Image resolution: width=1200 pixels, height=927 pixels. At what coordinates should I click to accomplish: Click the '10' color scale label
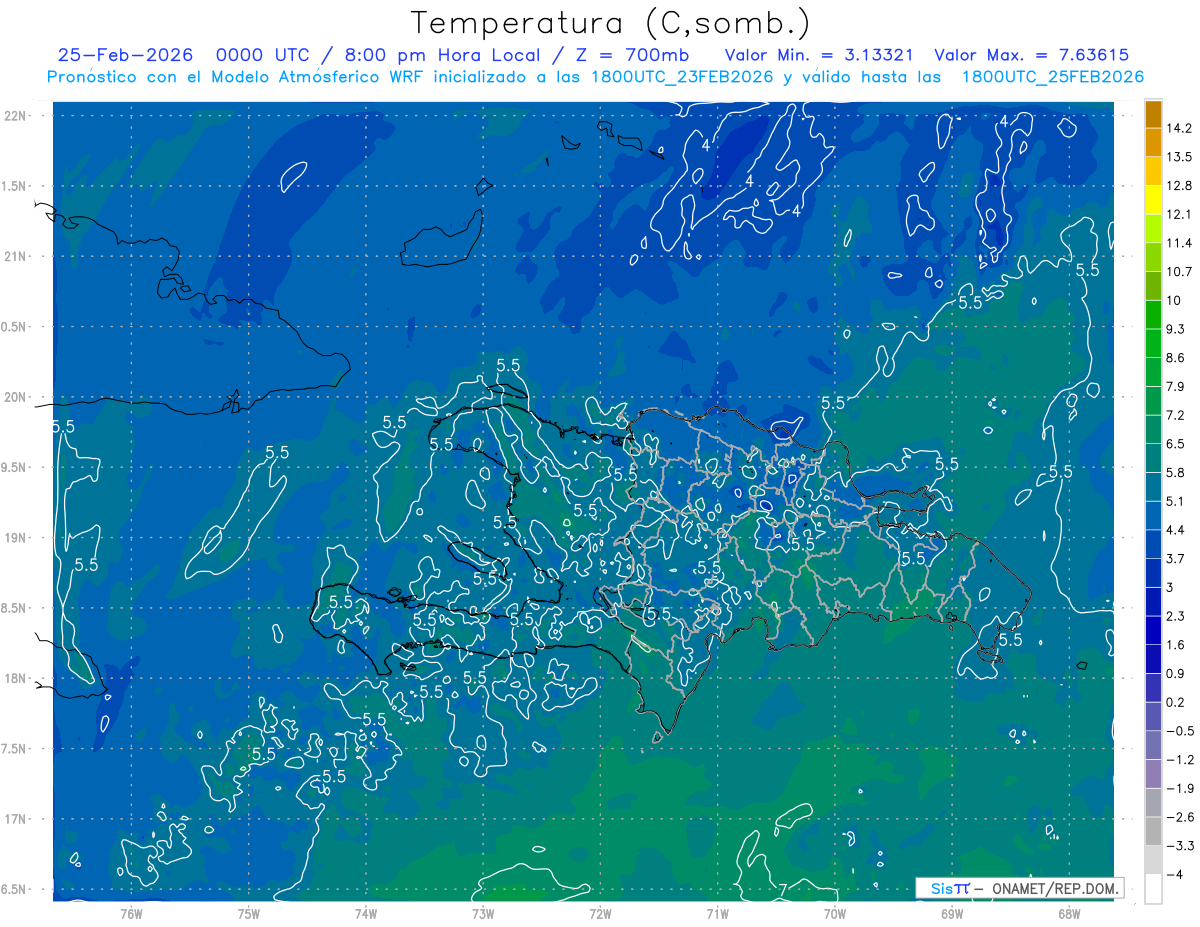pos(1175,301)
